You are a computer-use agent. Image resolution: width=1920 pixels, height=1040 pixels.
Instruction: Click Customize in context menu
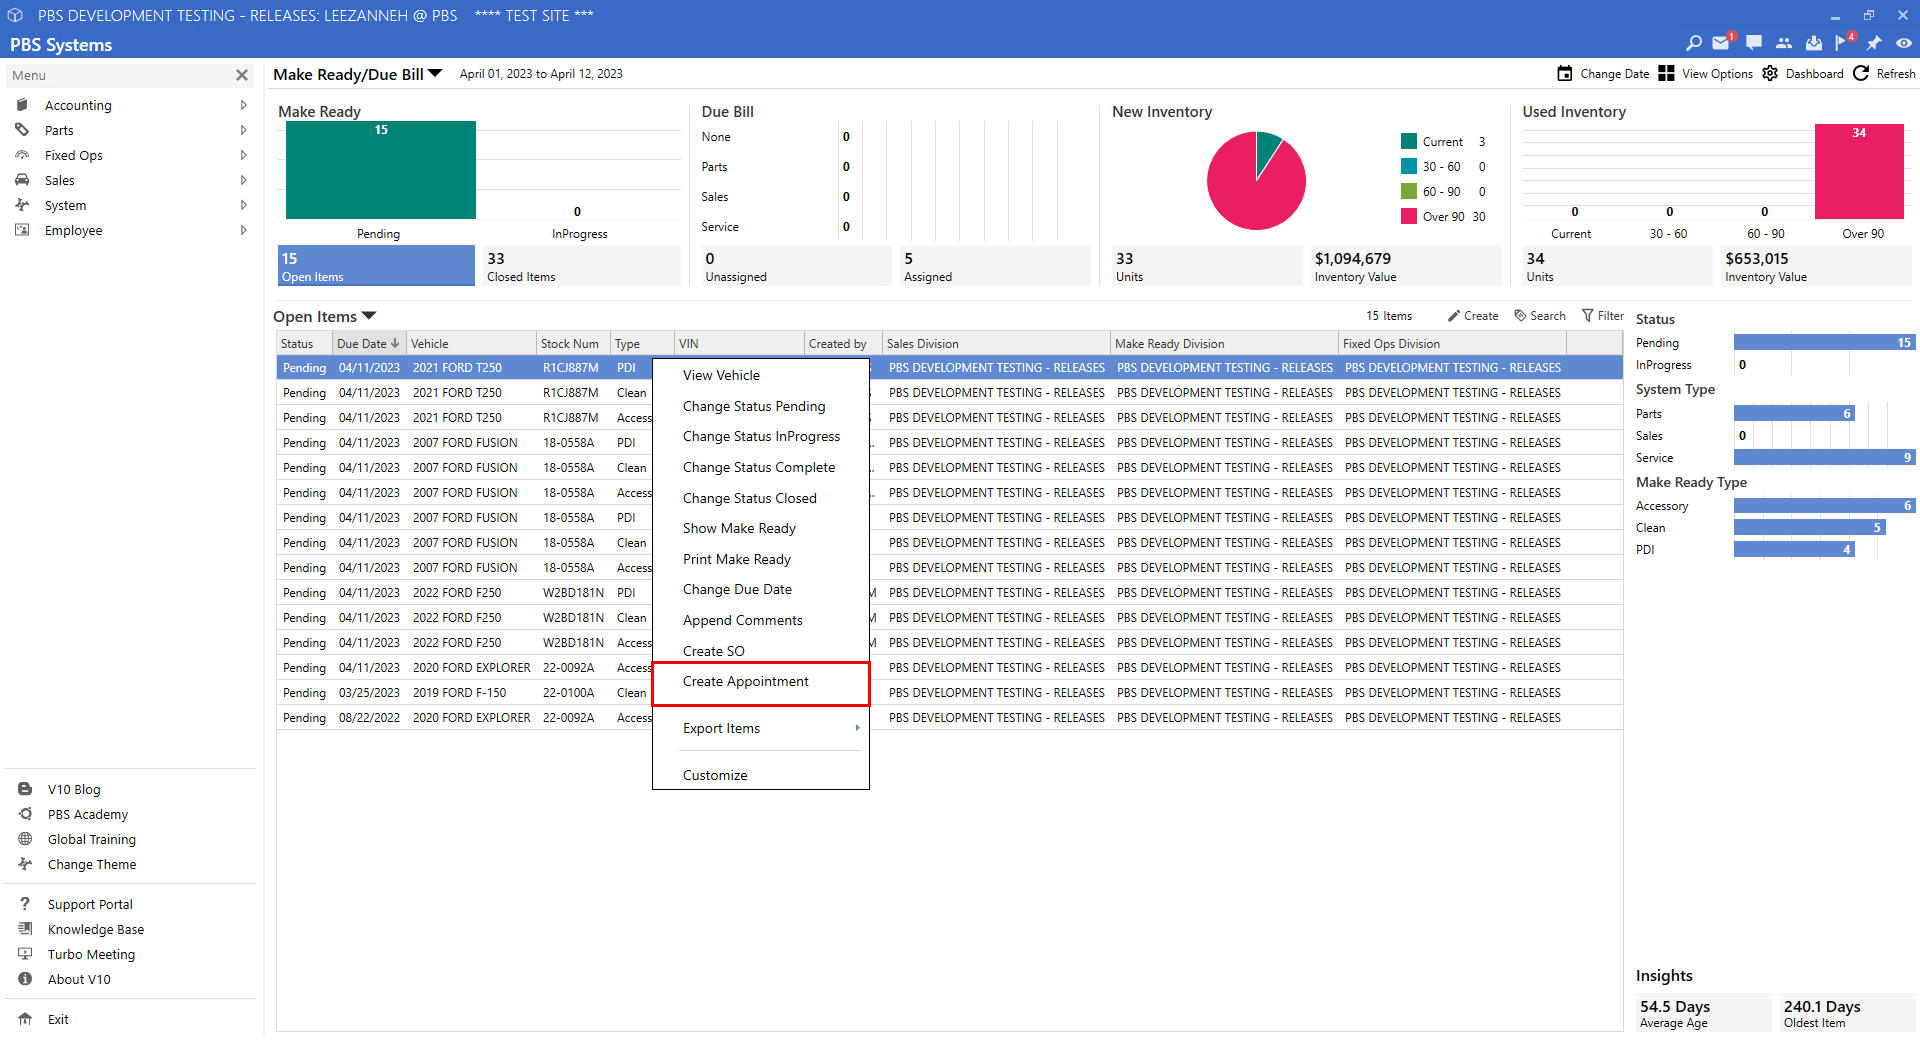715,775
